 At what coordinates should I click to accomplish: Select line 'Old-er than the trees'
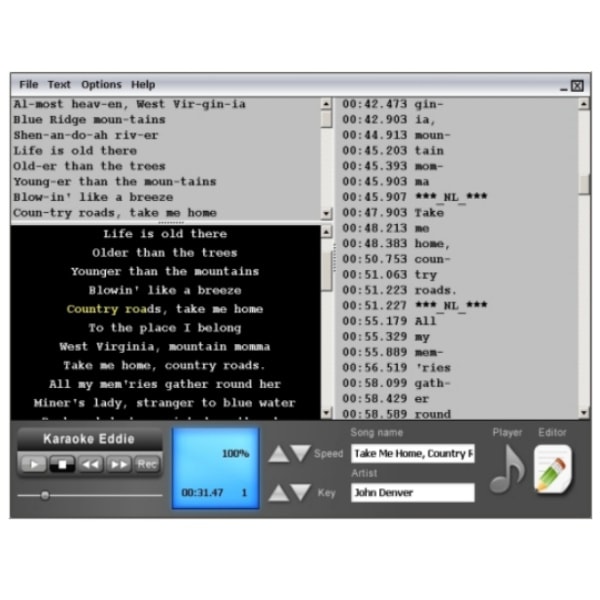coord(89,166)
